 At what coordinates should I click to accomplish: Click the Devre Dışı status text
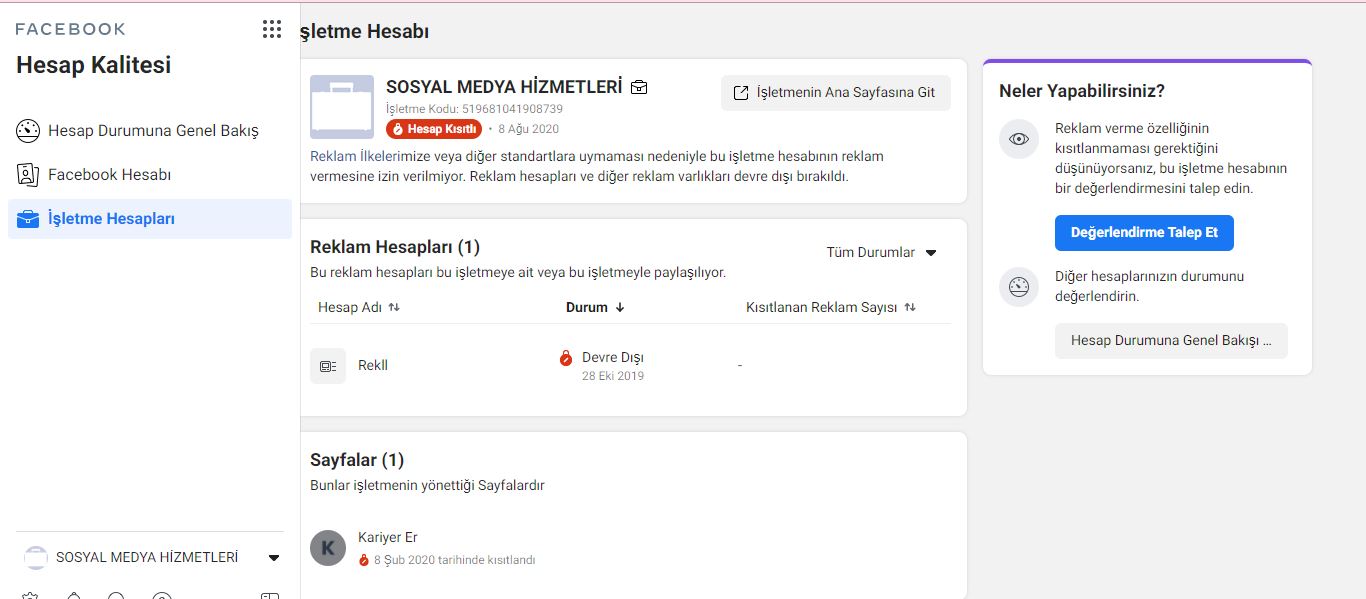[613, 357]
